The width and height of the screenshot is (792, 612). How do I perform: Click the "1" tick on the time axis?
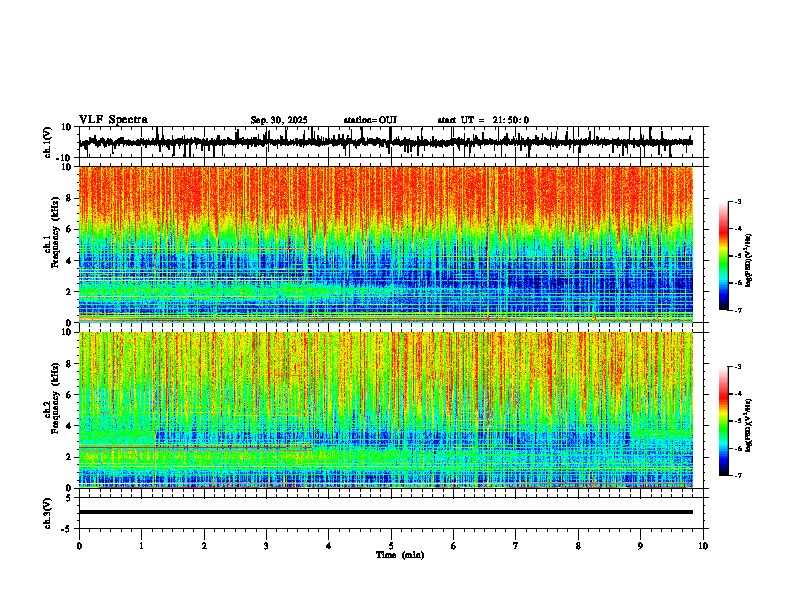tap(141, 546)
